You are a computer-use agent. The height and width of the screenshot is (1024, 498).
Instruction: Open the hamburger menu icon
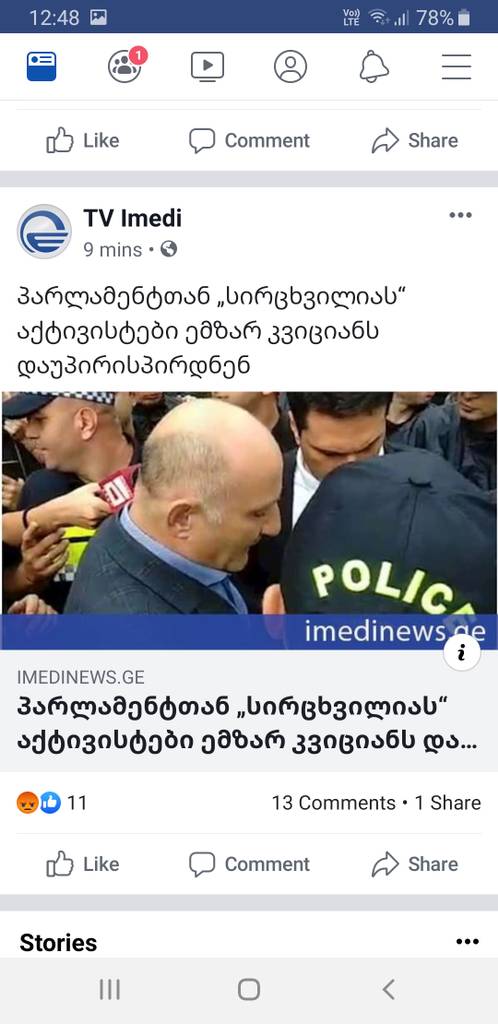[456, 67]
